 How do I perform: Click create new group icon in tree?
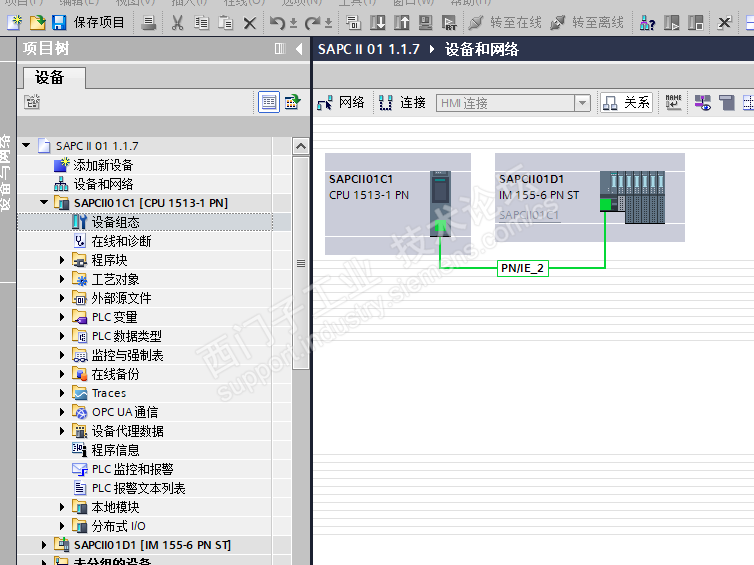click(32, 102)
